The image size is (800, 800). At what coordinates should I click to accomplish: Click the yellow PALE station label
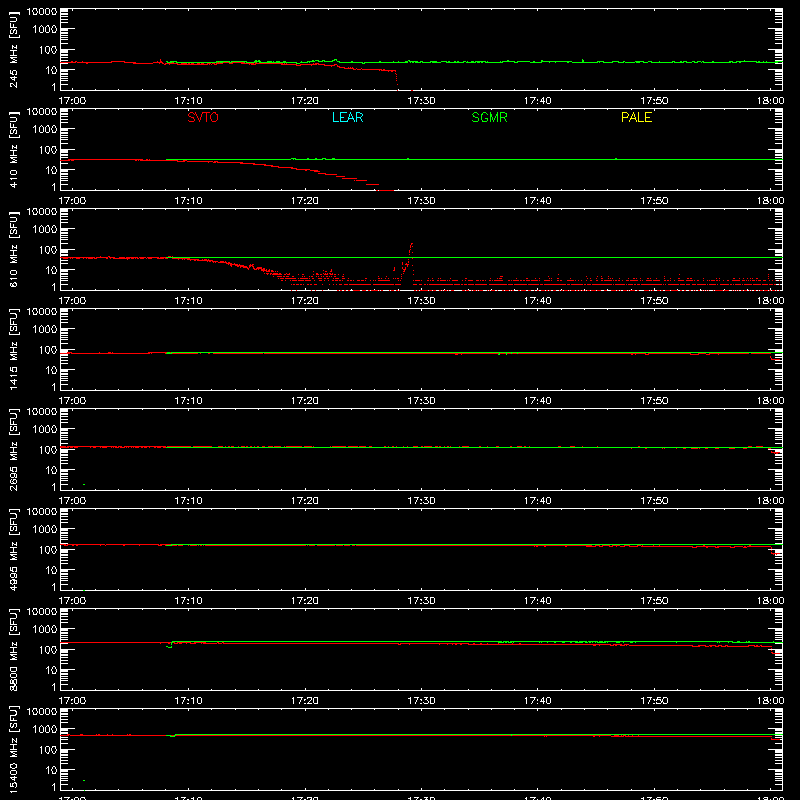pos(636,117)
